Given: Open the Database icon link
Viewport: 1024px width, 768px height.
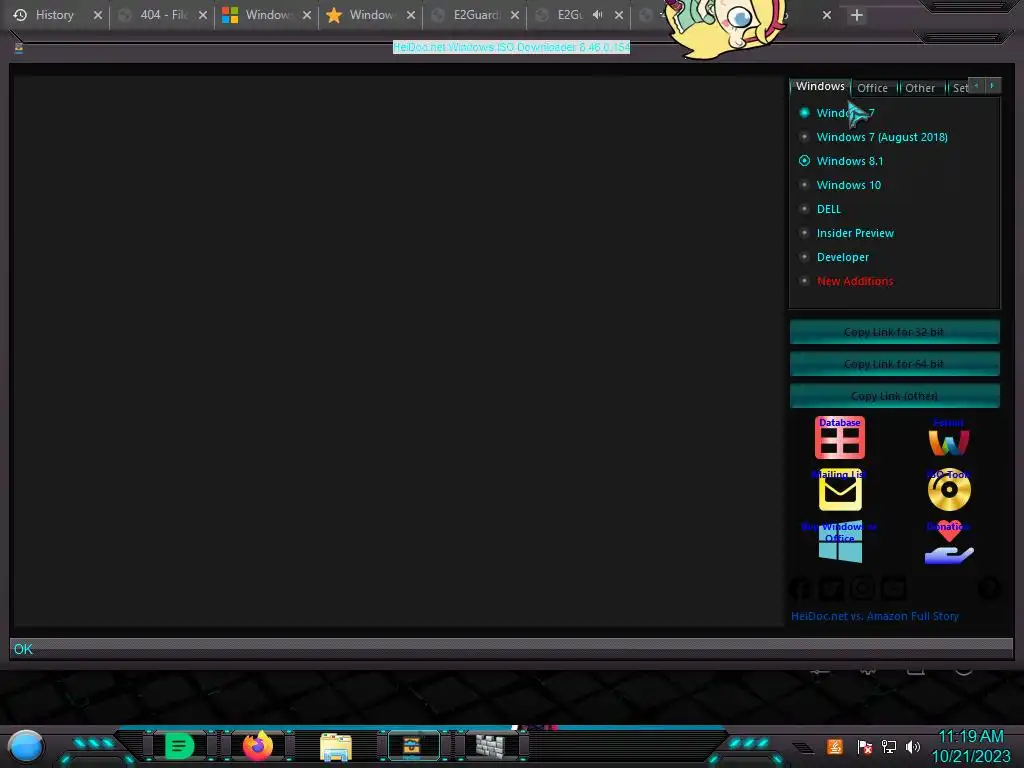Looking at the screenshot, I should [x=840, y=438].
